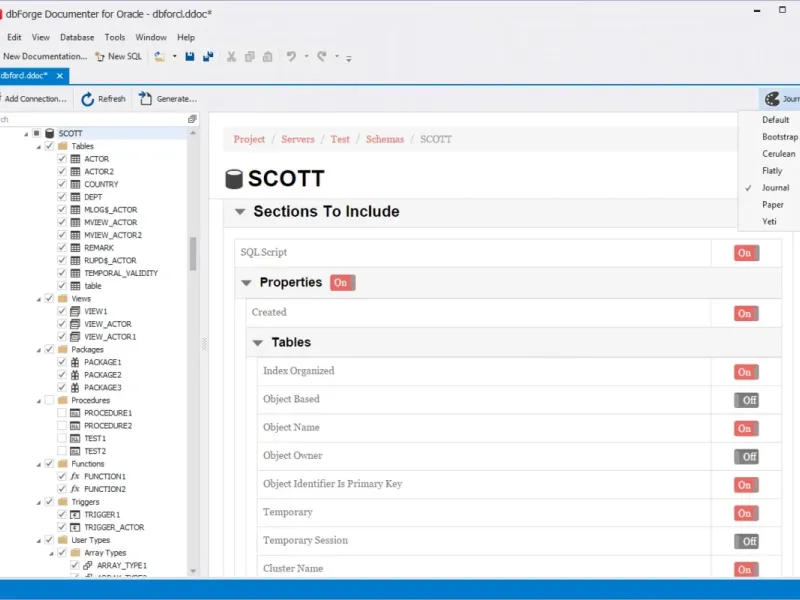The height and width of the screenshot is (600, 800).
Task: Click the Save icon in toolbar
Action: coord(190,57)
